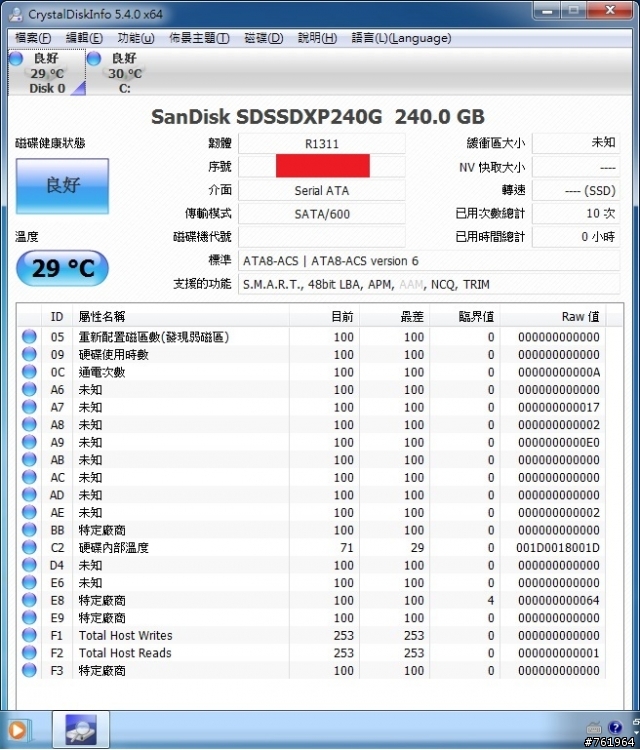Select the 硬碟內部溫度 attribute name

(x=113, y=548)
